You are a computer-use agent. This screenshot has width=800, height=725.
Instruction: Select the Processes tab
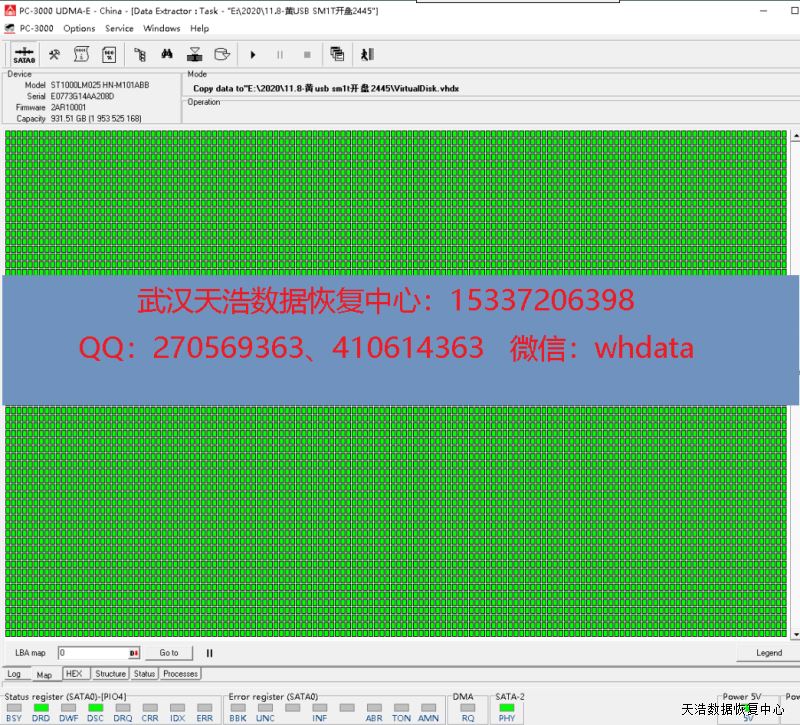180,674
